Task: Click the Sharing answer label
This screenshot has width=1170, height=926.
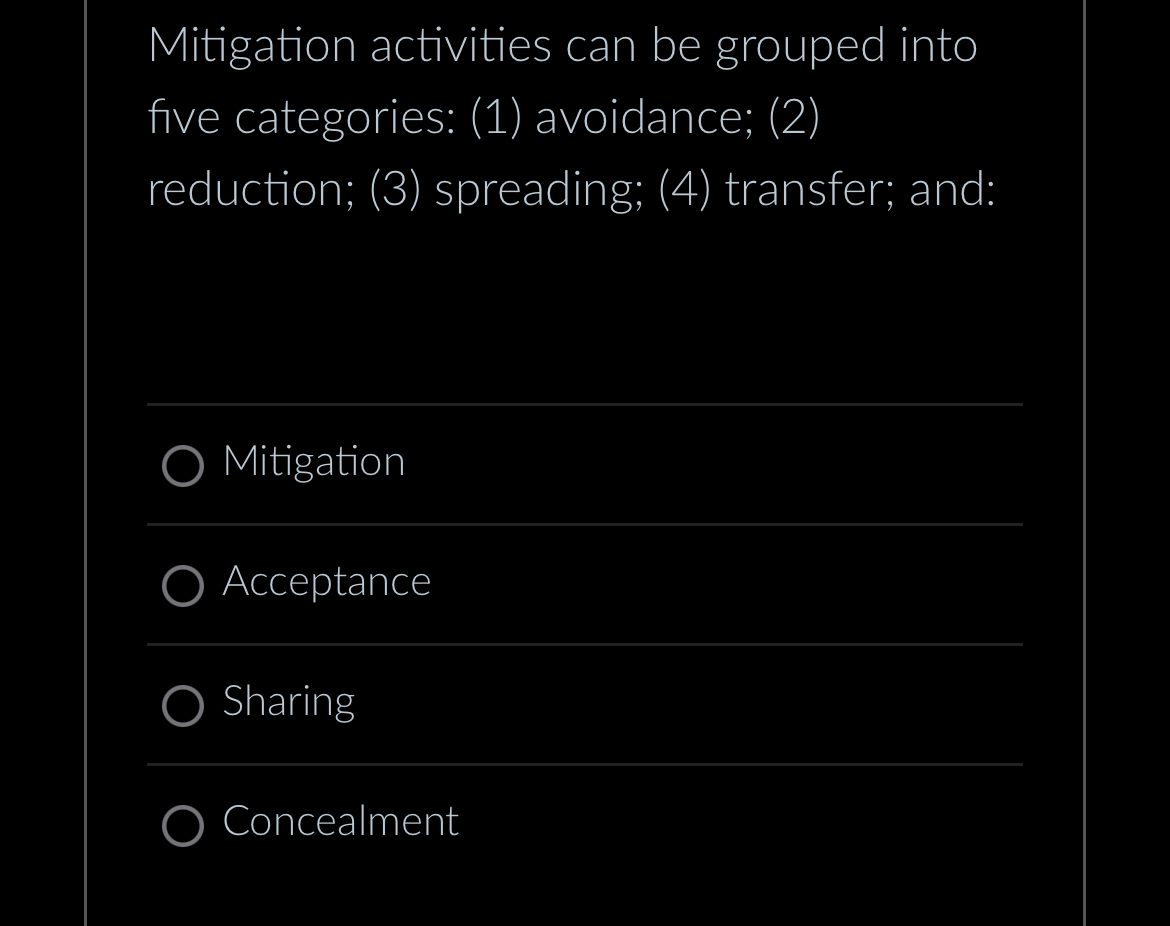Action: 288,702
